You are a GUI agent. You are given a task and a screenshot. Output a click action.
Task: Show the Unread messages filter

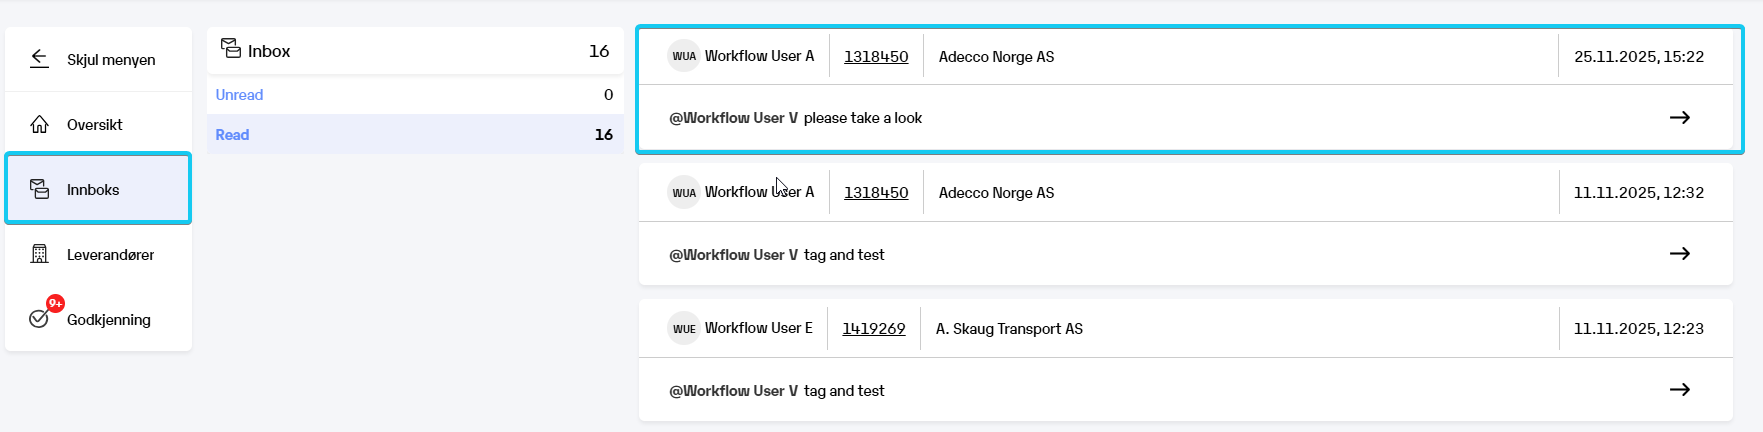coord(415,94)
